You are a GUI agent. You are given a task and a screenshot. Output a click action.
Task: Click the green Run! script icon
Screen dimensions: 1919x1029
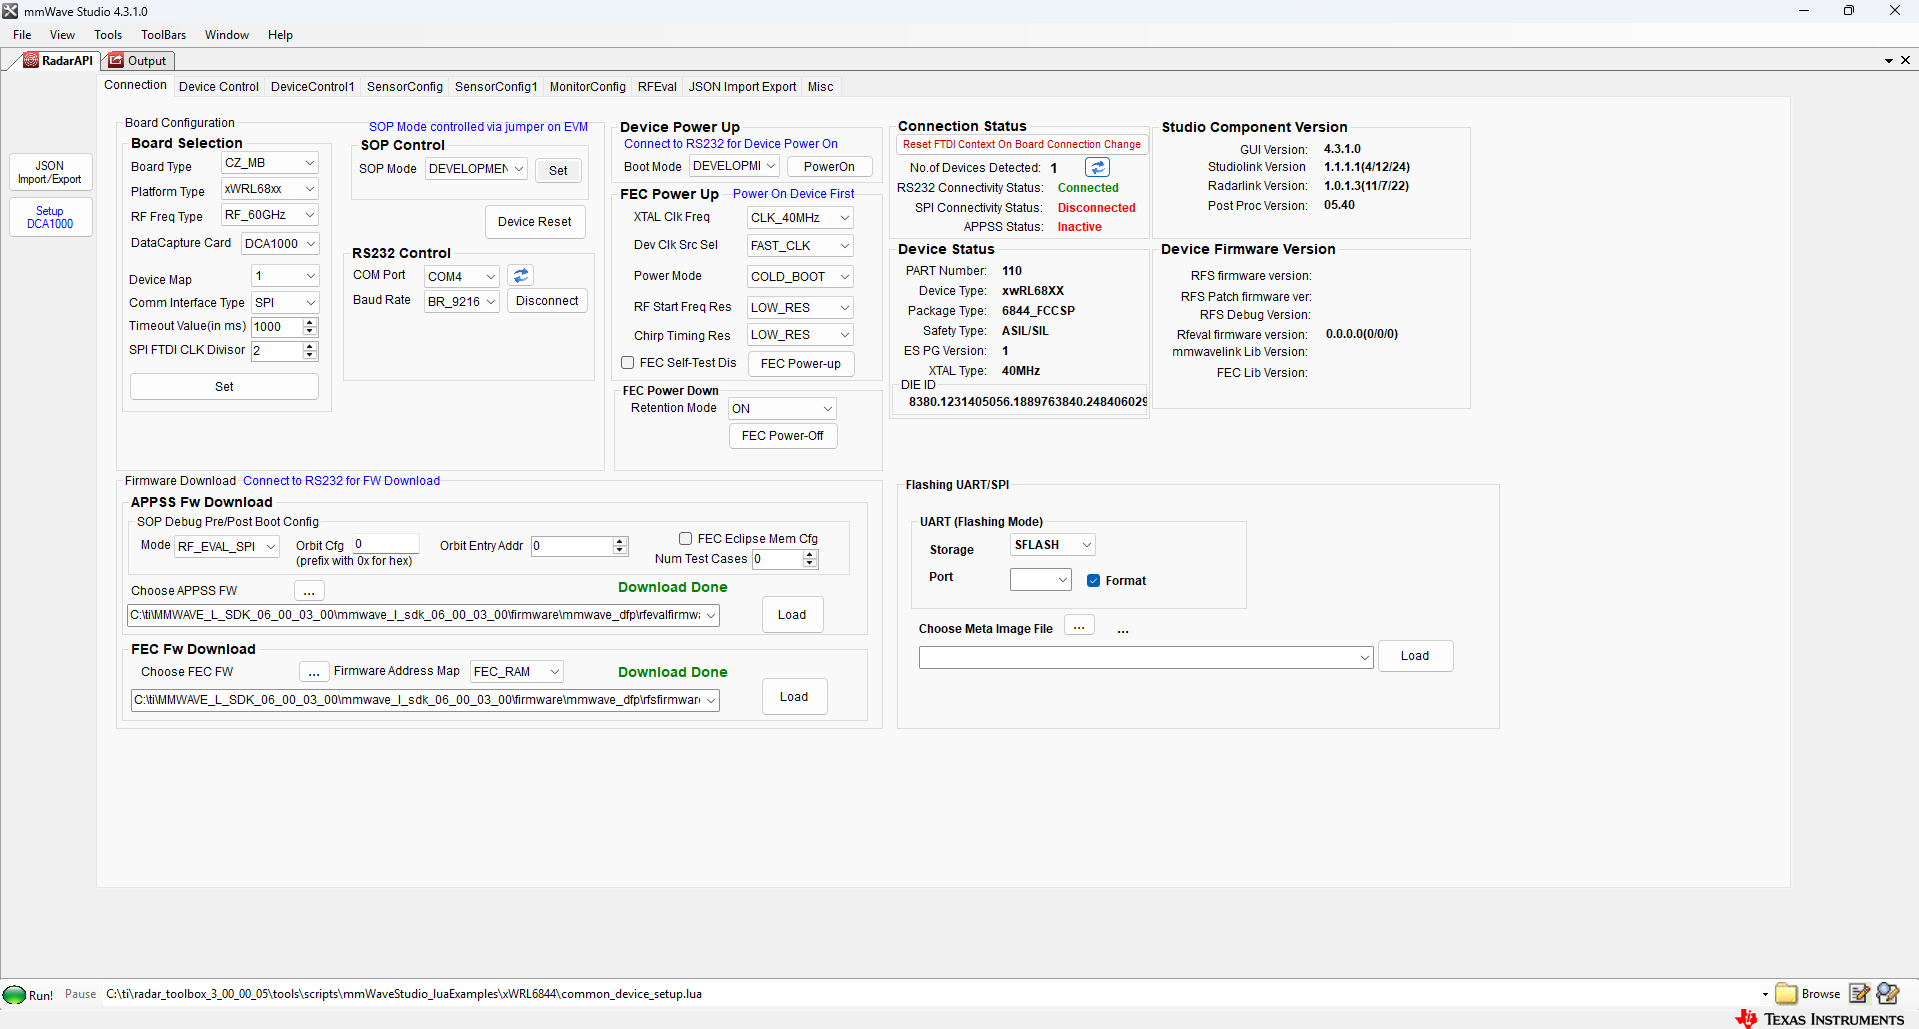pos(15,995)
